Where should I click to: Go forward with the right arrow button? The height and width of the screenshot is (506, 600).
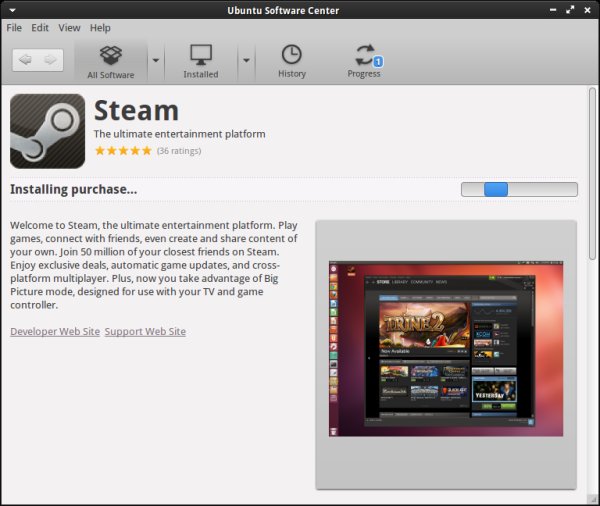51,60
